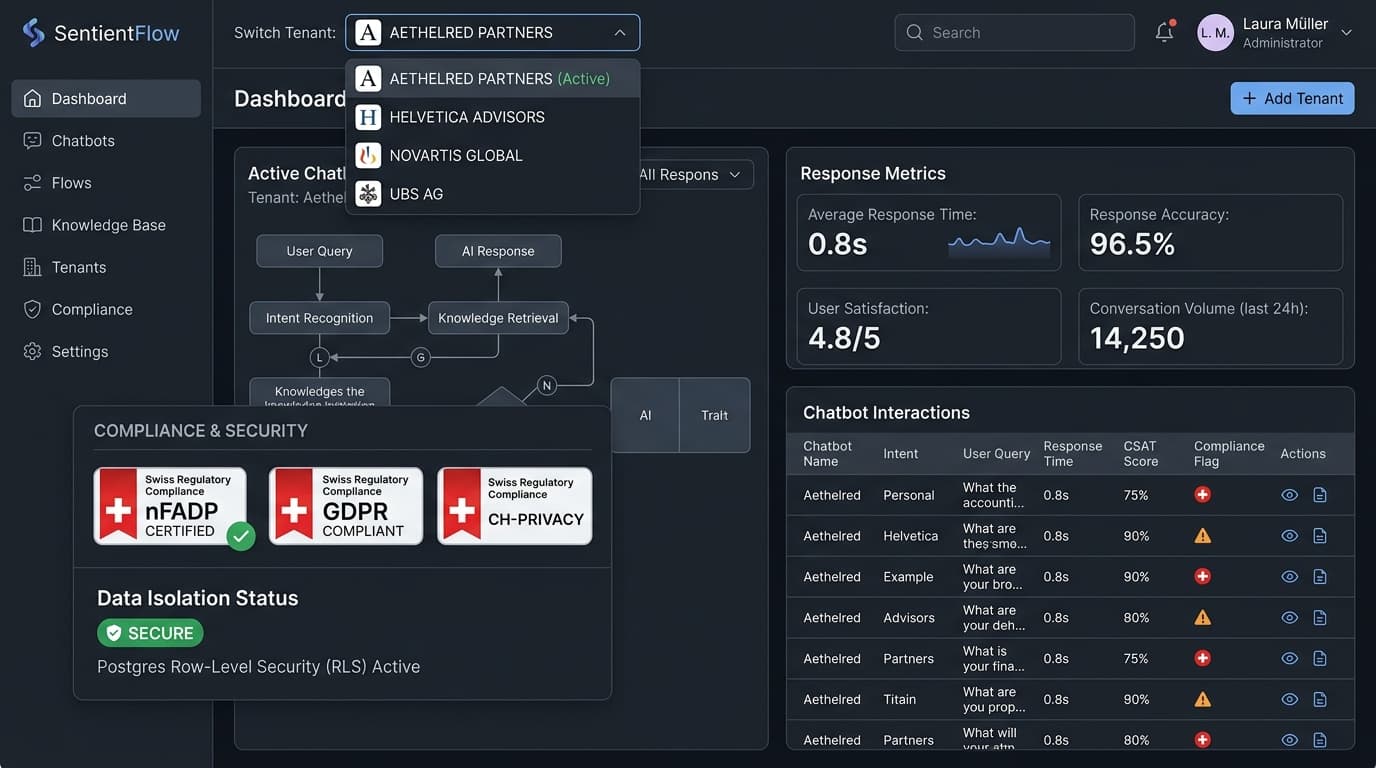Click the green checkmark on nFADP badge

[x=240, y=535]
